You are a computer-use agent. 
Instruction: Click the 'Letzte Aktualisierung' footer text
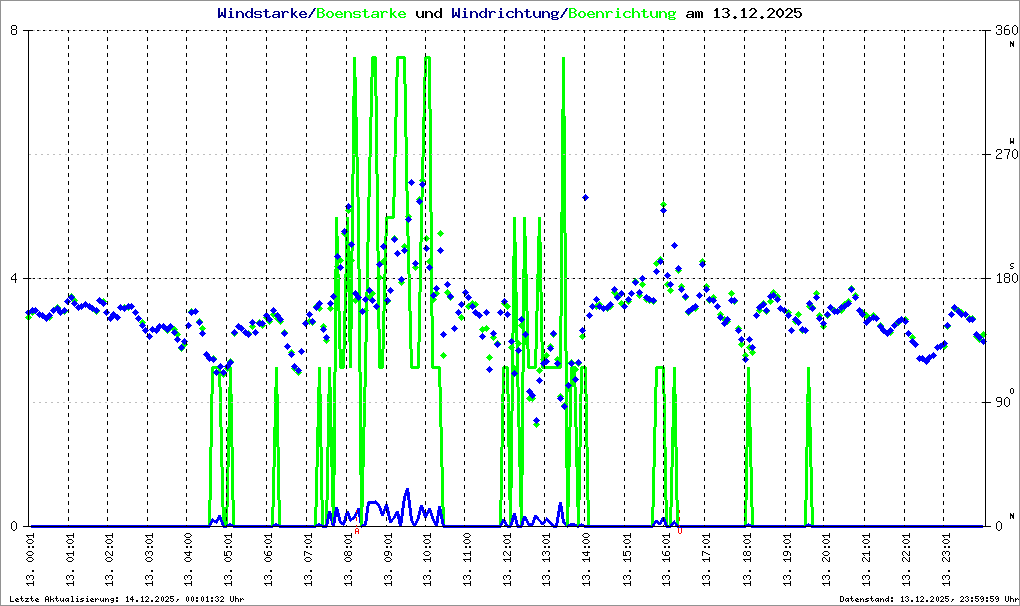coord(63,599)
